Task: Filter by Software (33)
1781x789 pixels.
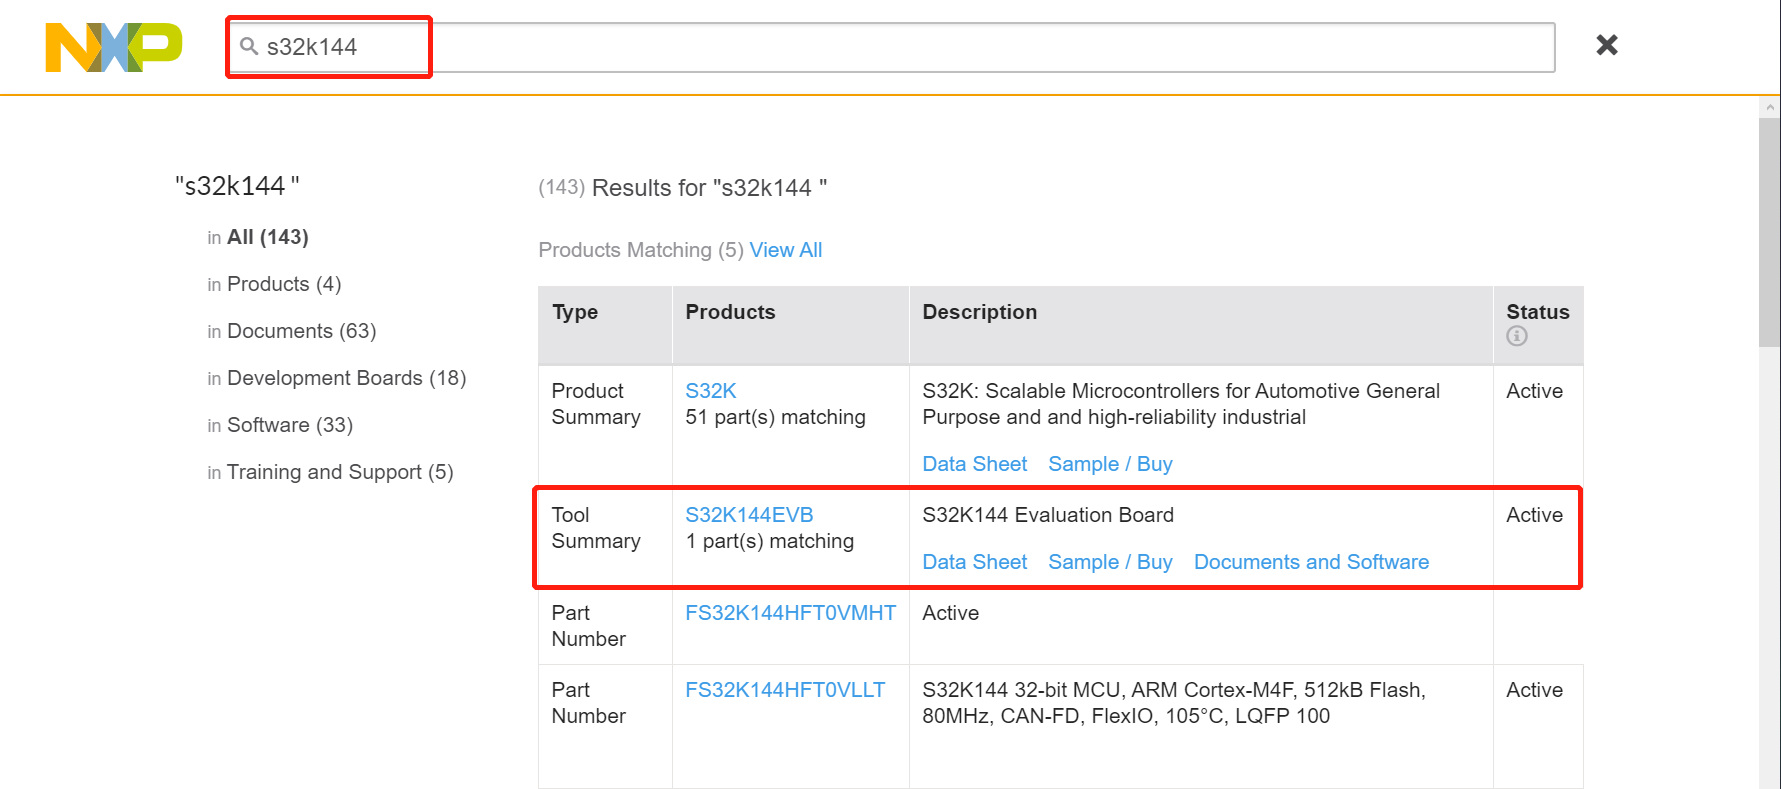Action: coord(289,425)
